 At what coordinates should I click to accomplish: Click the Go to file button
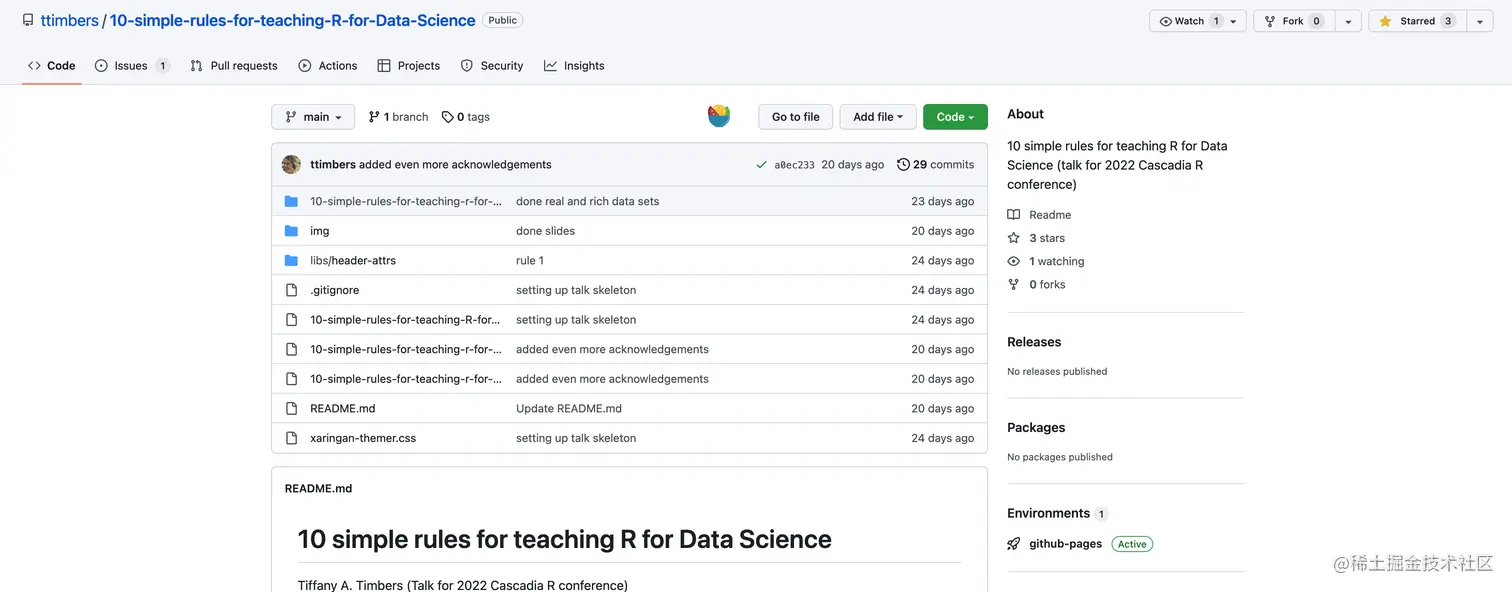tap(795, 116)
